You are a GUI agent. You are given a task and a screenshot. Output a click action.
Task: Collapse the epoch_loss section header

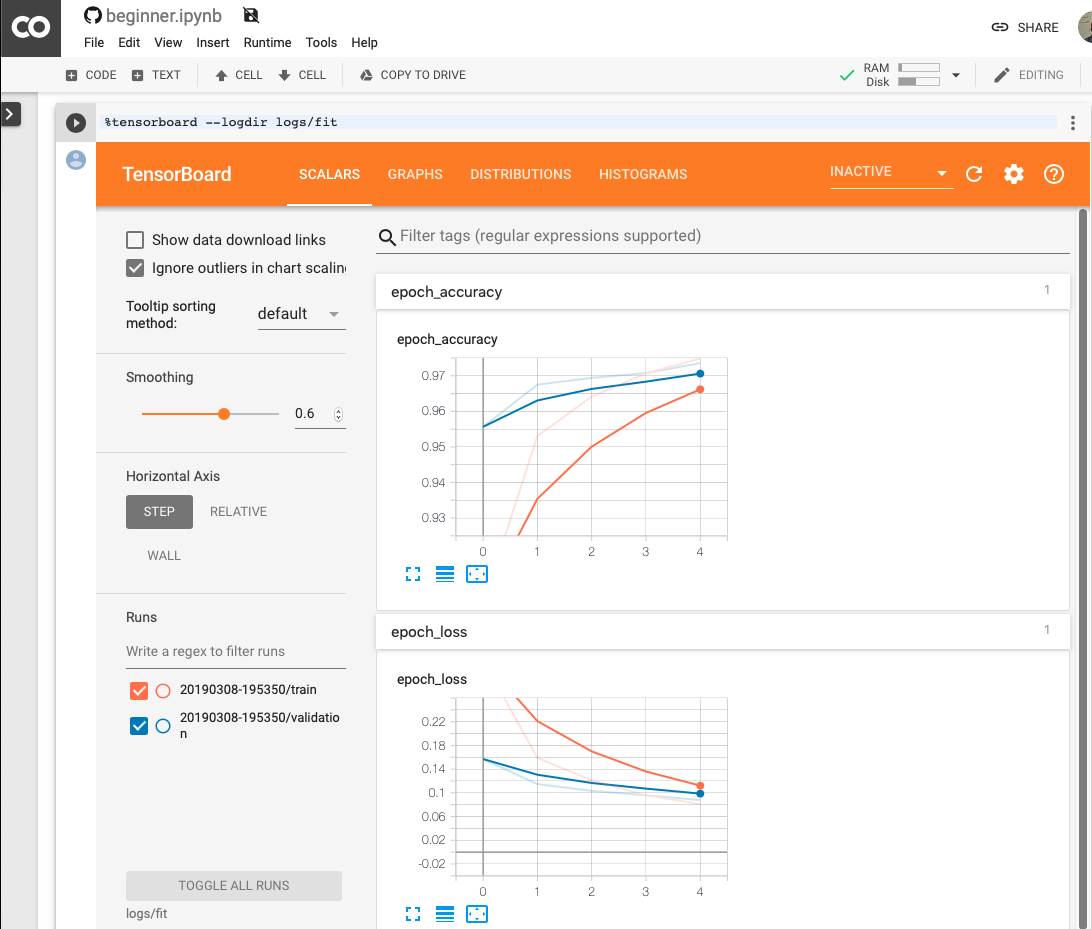click(x=722, y=632)
